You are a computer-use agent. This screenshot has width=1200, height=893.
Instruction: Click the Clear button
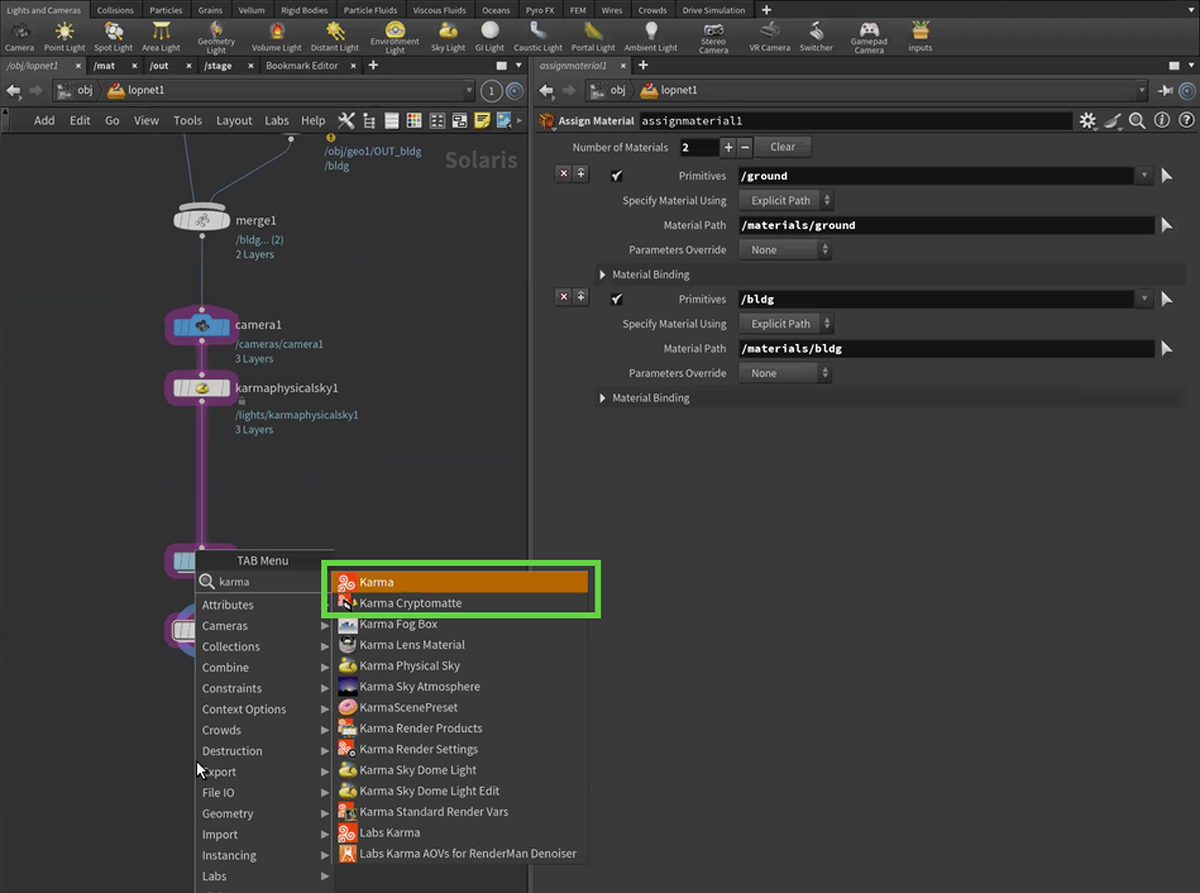(782, 147)
